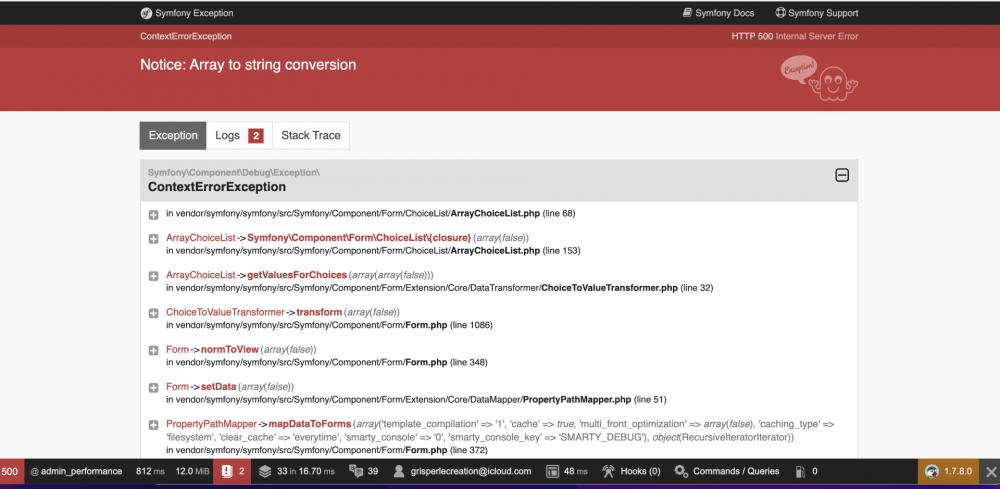The image size is (1000, 489).
Task: Click the setData method name
Action: (x=219, y=386)
